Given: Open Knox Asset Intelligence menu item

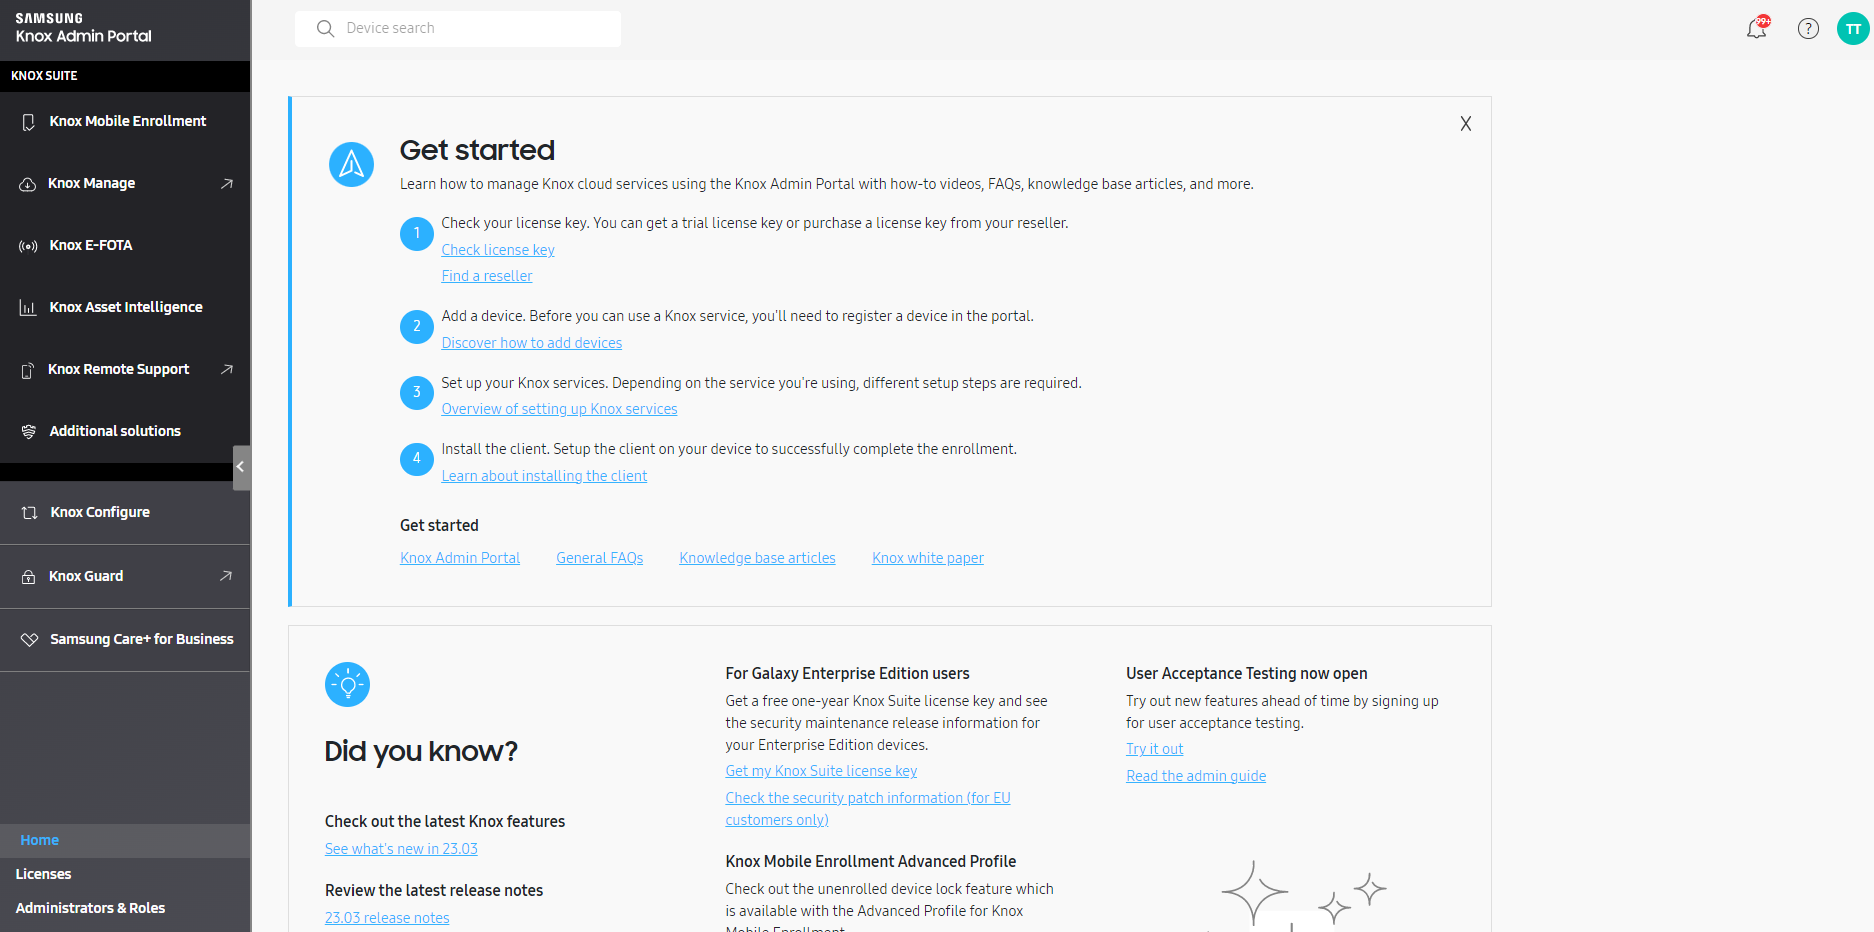Looking at the screenshot, I should coord(125,308).
